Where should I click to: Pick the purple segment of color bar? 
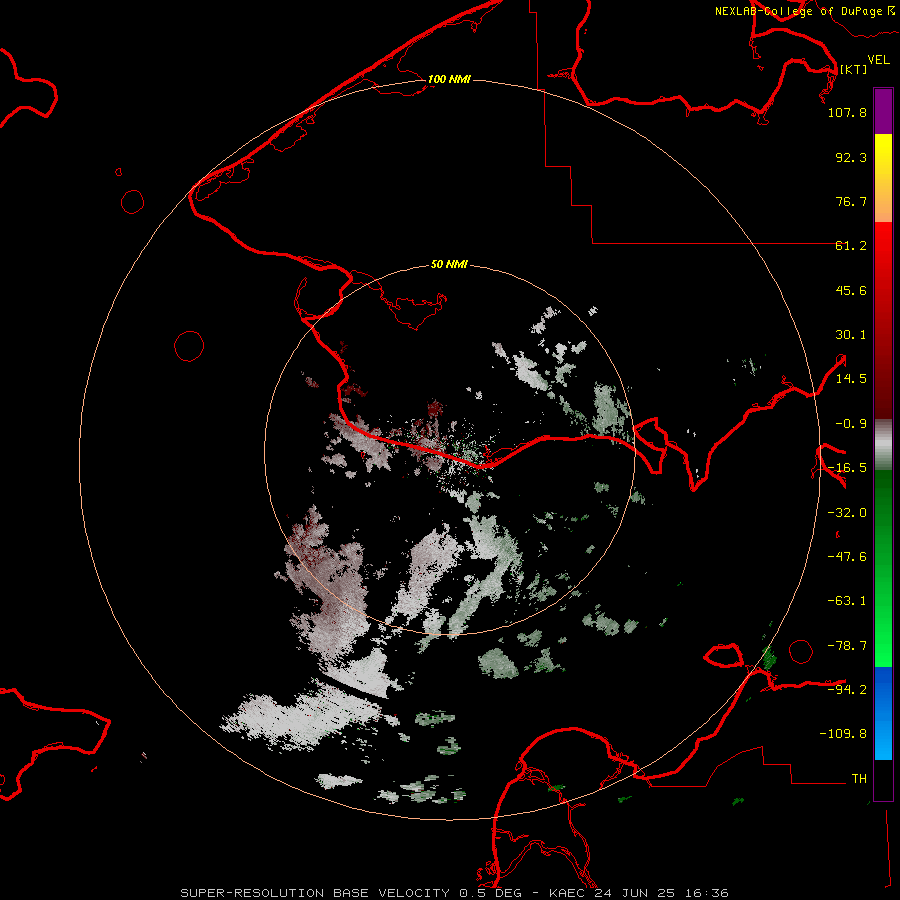click(x=883, y=111)
